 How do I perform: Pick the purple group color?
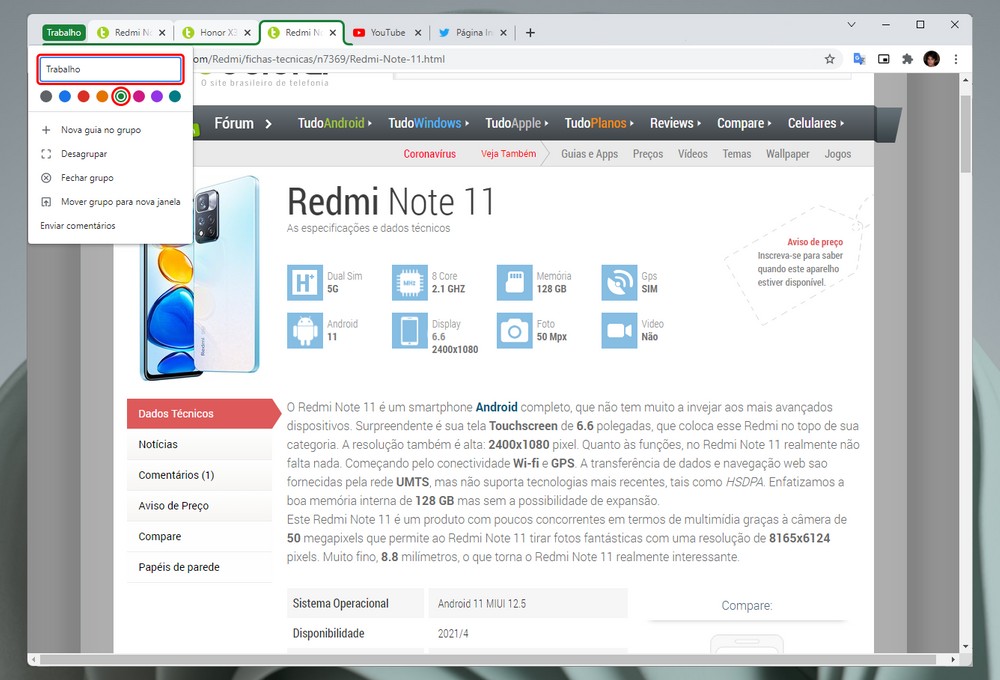point(157,96)
